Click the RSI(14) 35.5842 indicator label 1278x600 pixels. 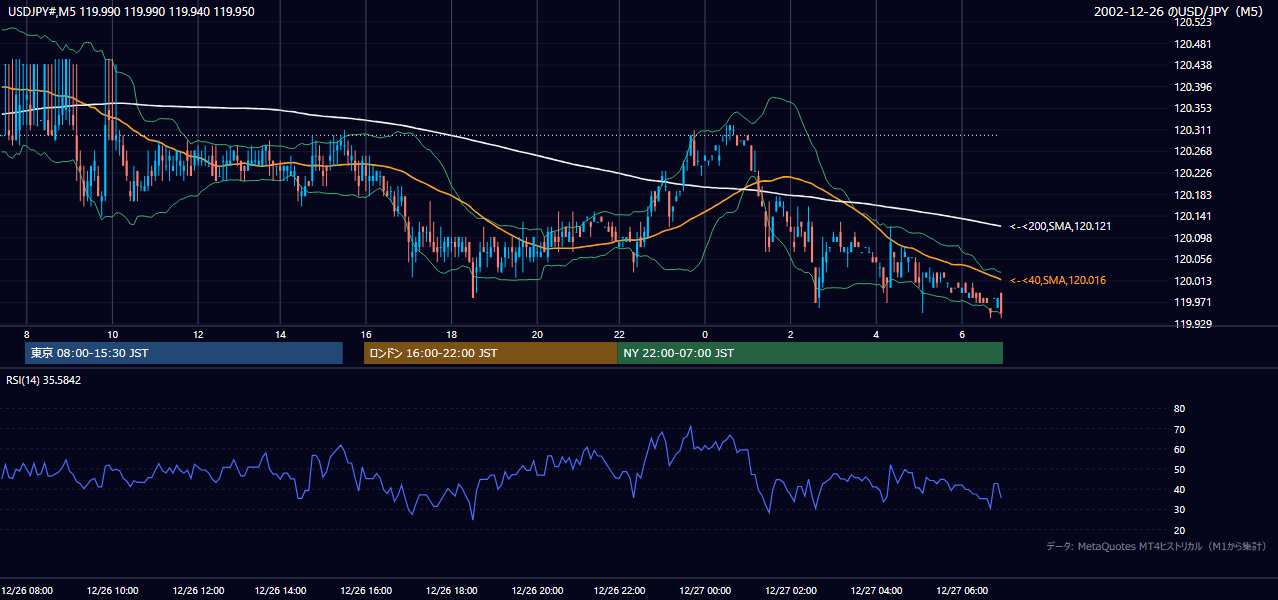tap(44, 380)
